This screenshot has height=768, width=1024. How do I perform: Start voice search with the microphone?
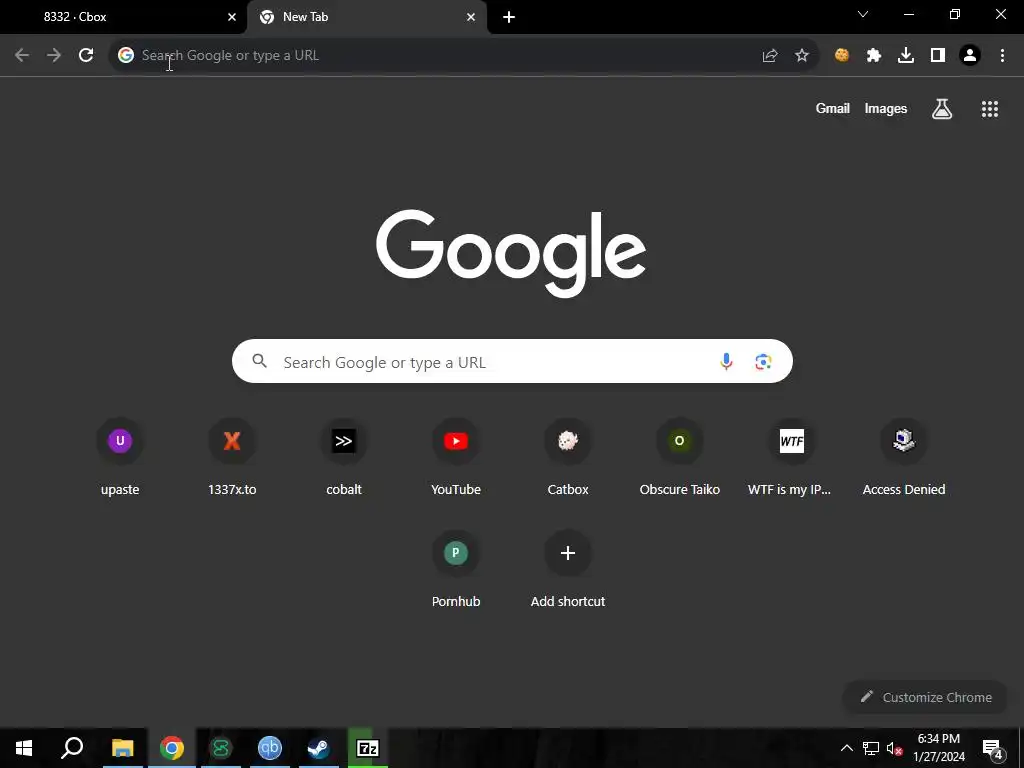coord(726,361)
